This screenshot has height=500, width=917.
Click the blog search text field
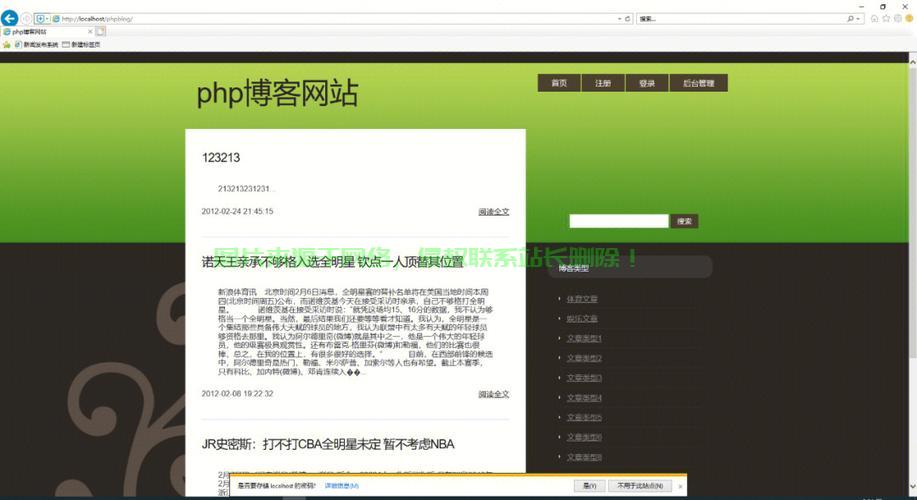click(619, 221)
